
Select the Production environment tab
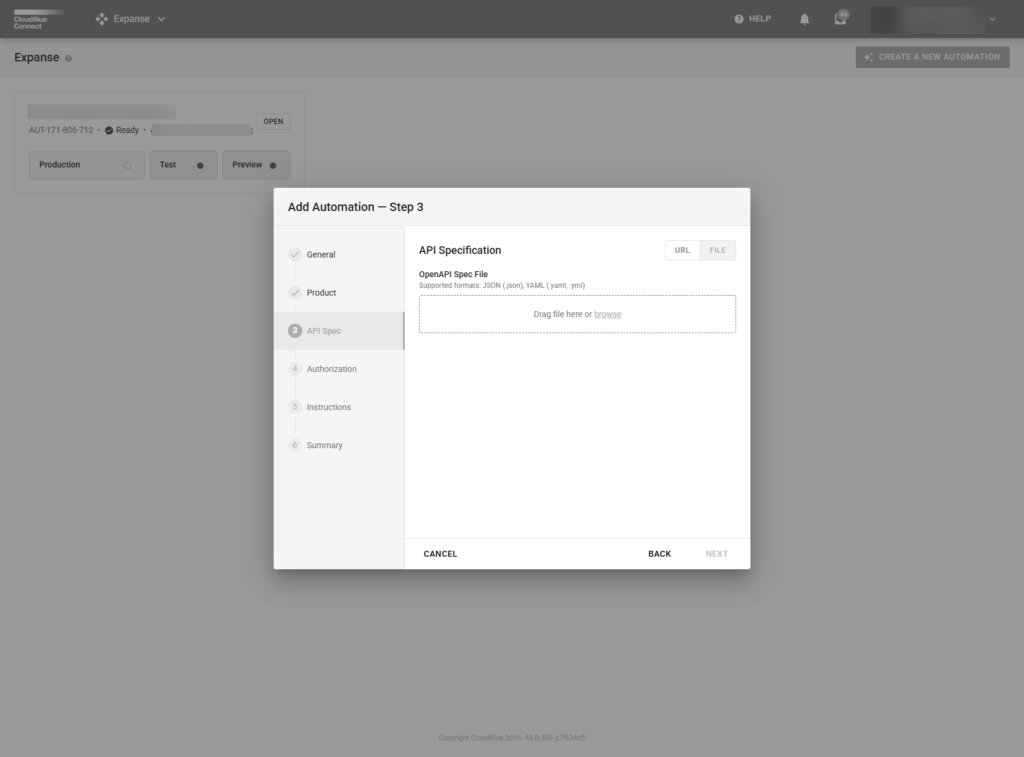coord(87,165)
